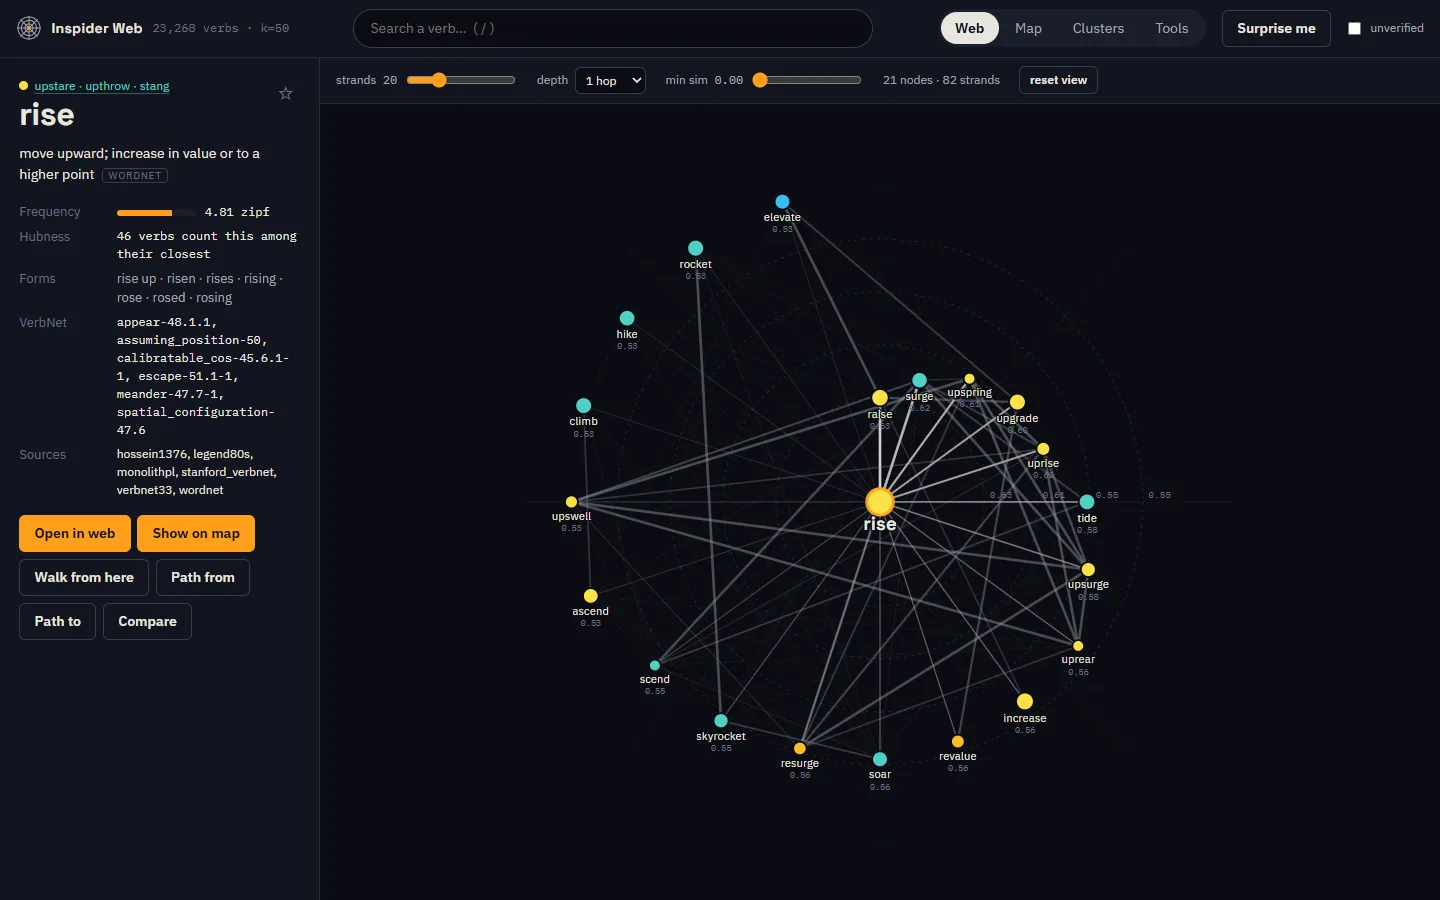Select the 'upswell' node in the graph
1440x900 pixels.
click(x=571, y=502)
